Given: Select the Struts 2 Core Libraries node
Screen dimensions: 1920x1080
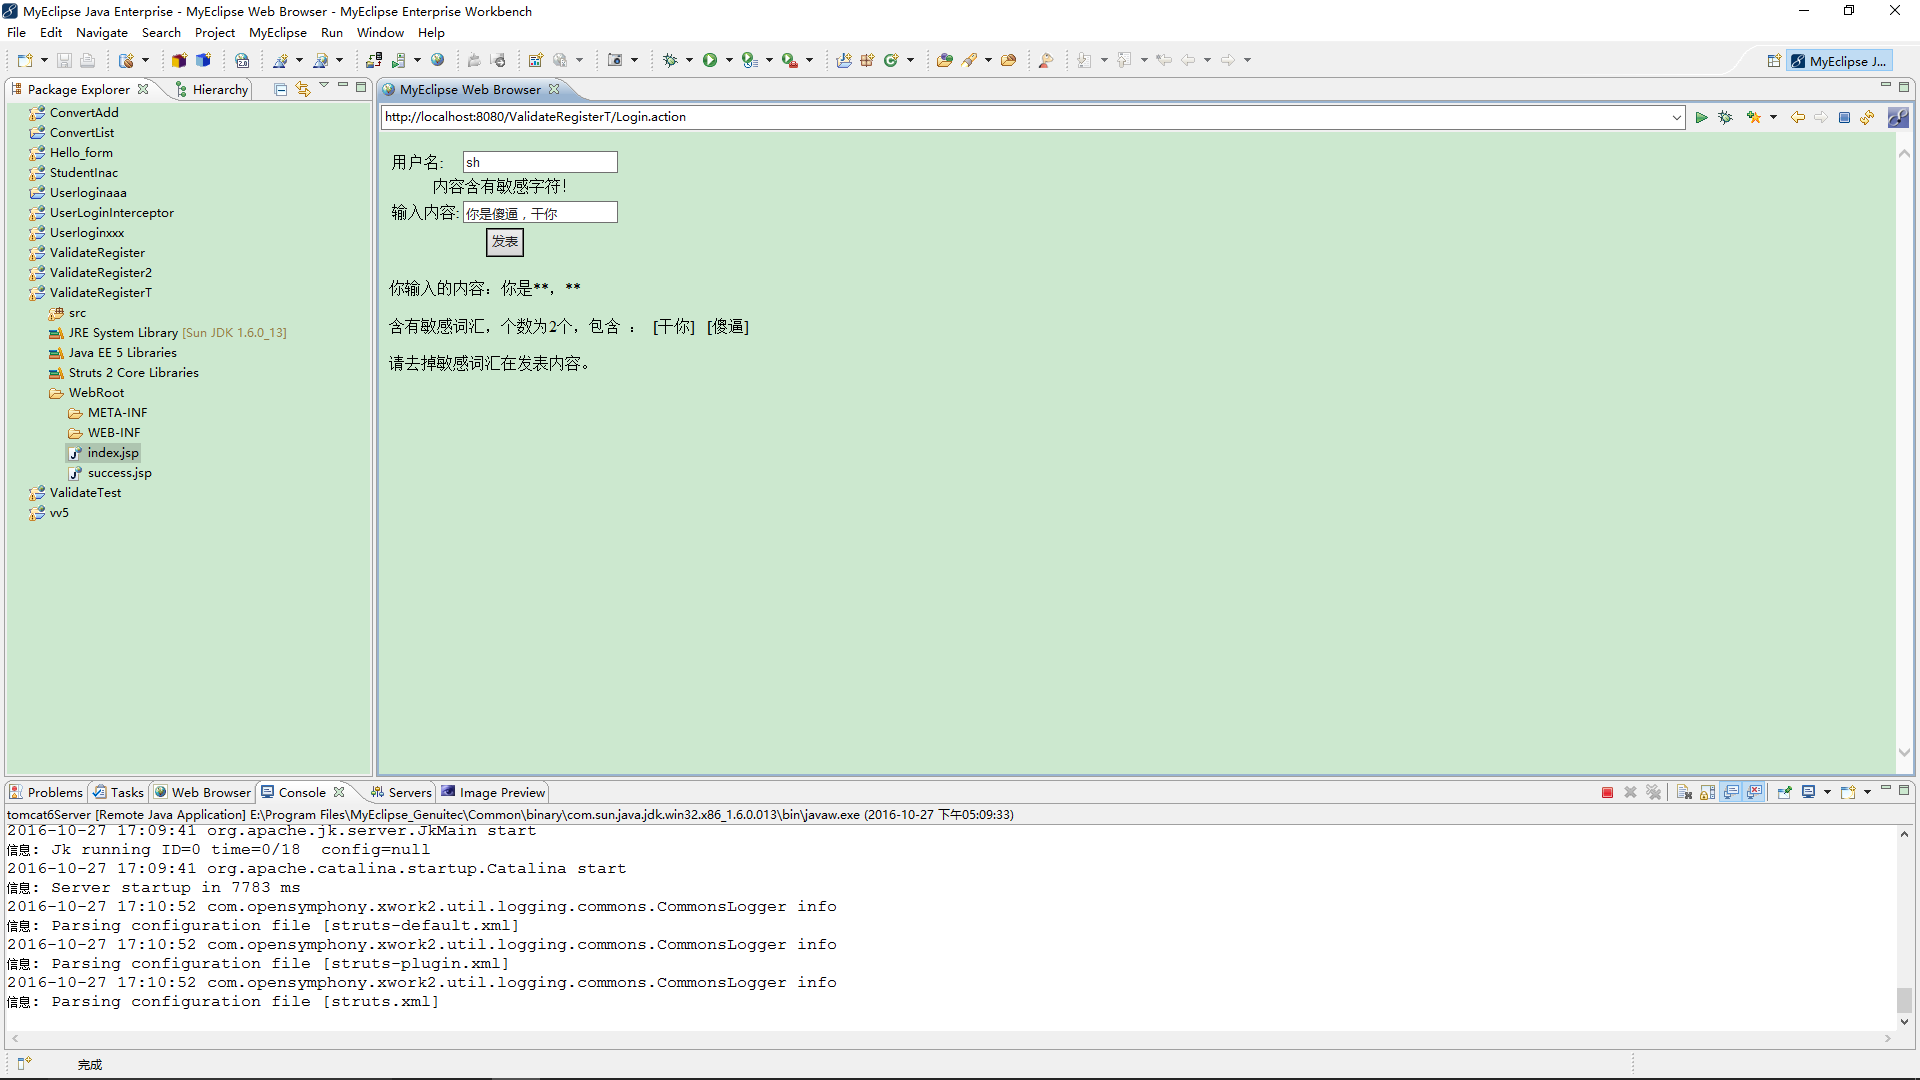Looking at the screenshot, I should point(124,373).
